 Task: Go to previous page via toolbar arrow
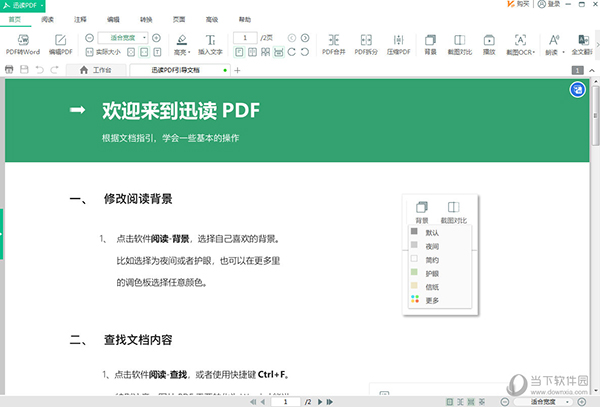click(x=292, y=38)
